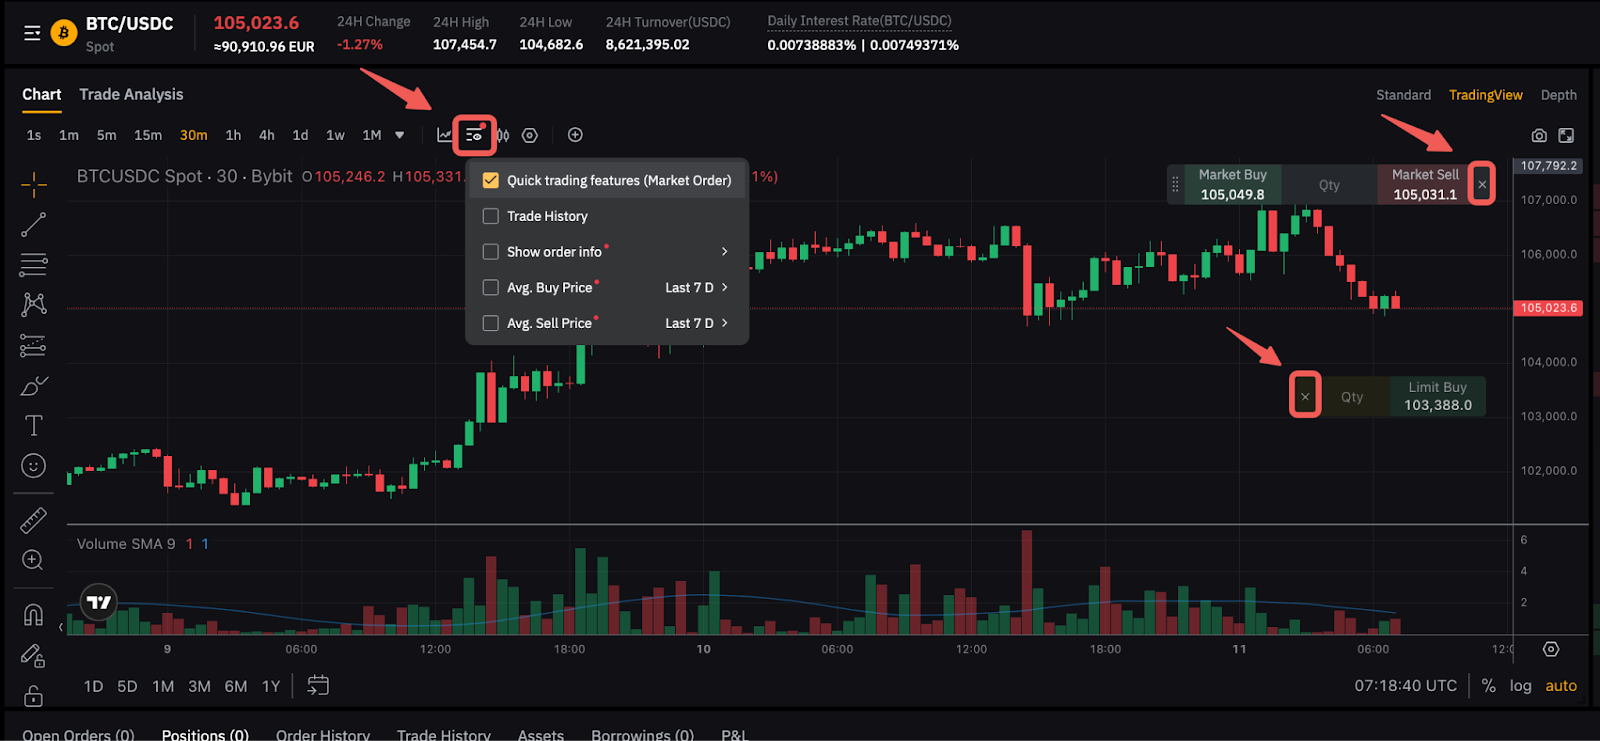The width and height of the screenshot is (1600, 741).
Task: Click the Qty field of Limit Buy
Action: (1352, 397)
